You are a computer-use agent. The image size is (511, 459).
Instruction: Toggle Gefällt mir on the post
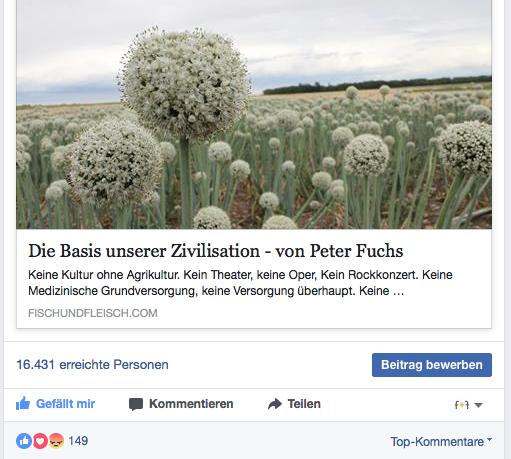(x=56, y=404)
